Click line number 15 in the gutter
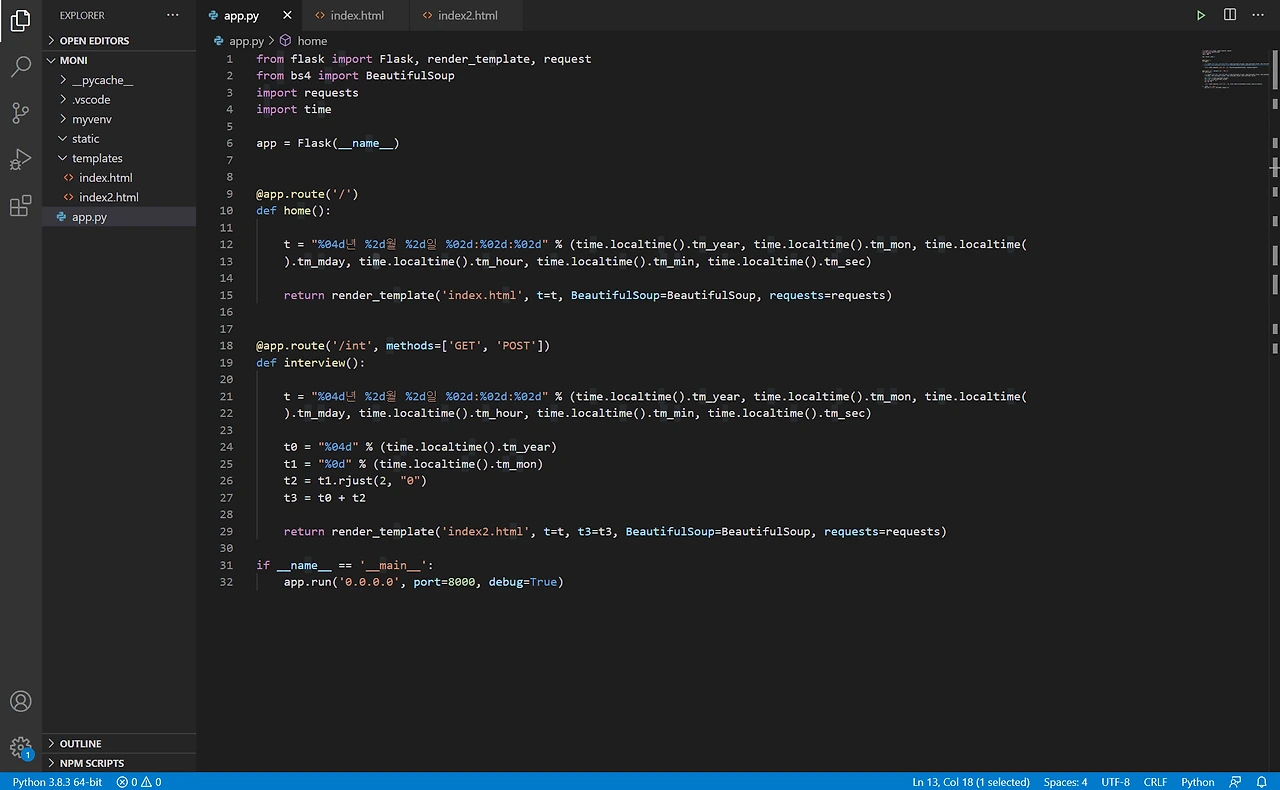1280x790 pixels. click(226, 295)
